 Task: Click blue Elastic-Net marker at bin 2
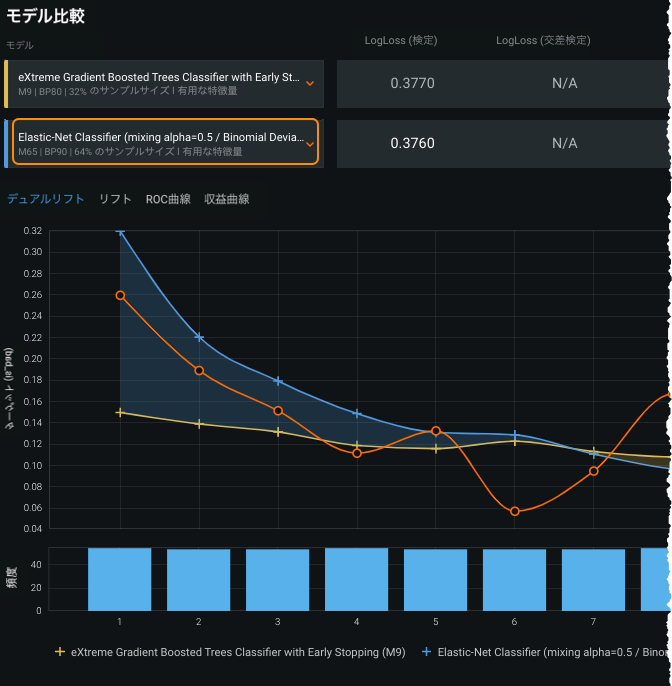tap(199, 337)
